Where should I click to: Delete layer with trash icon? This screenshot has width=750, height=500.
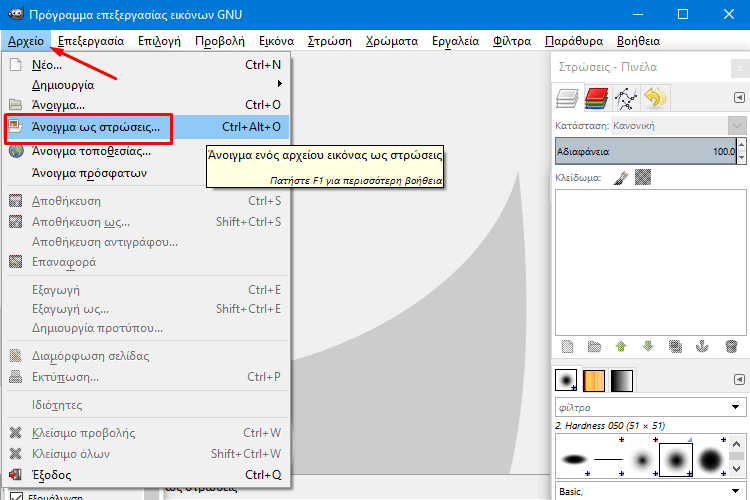[x=731, y=346]
